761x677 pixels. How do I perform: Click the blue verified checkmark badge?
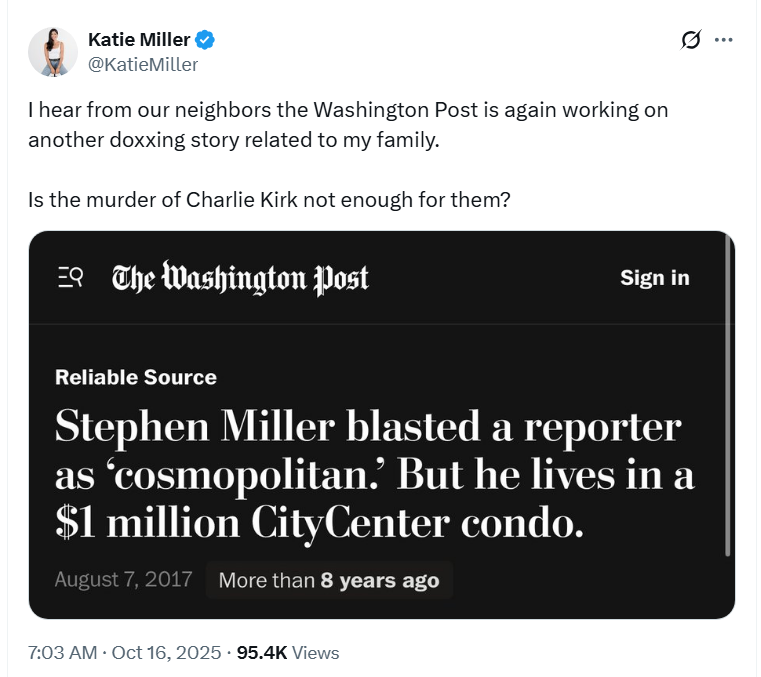point(205,40)
